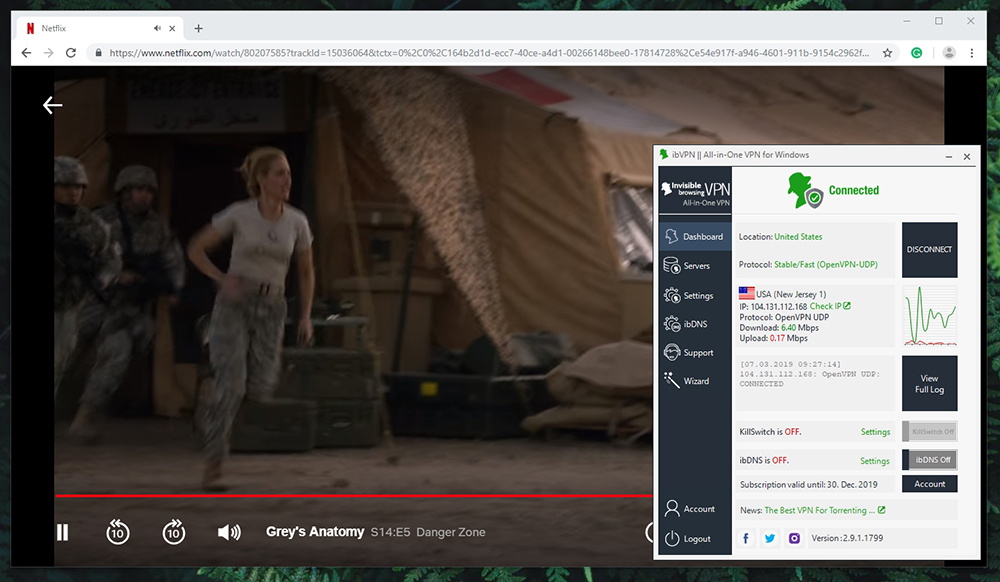Click the Stable/Fast (OpenVPN-UDP) protocol text
Image resolution: width=1000 pixels, height=582 pixels.
(x=825, y=264)
